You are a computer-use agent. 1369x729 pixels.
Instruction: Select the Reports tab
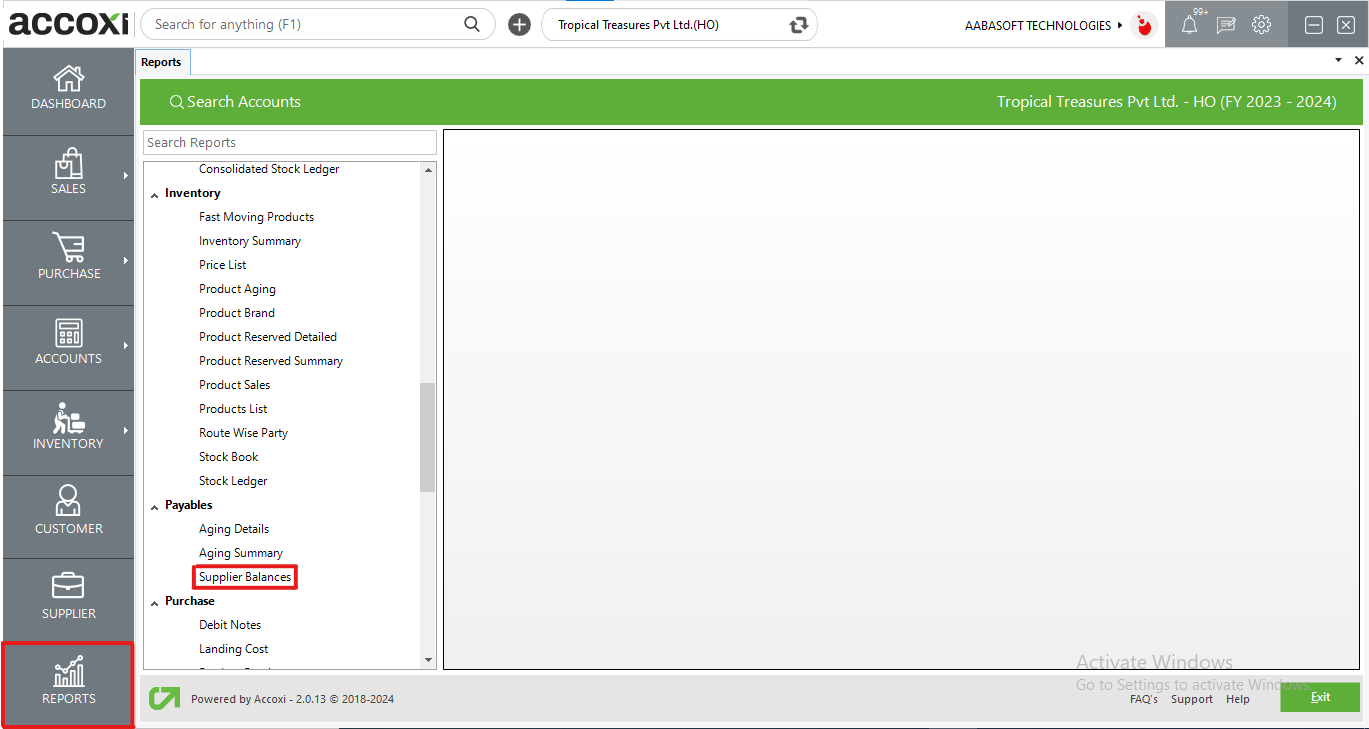coord(161,62)
